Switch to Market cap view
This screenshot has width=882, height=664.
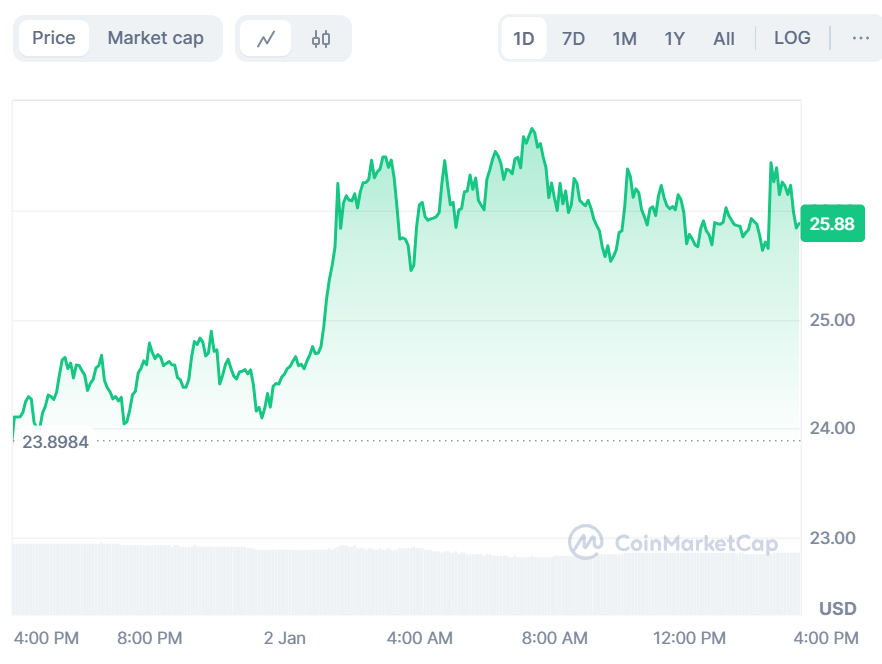click(156, 37)
